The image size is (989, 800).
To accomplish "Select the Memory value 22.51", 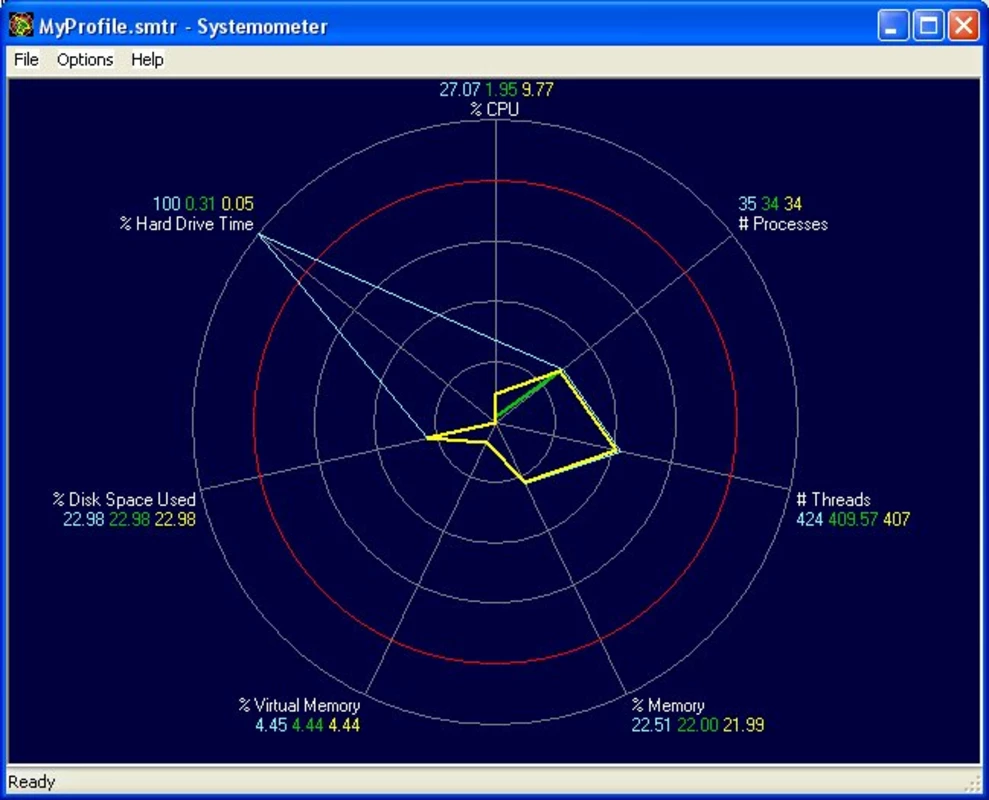I will pos(652,725).
